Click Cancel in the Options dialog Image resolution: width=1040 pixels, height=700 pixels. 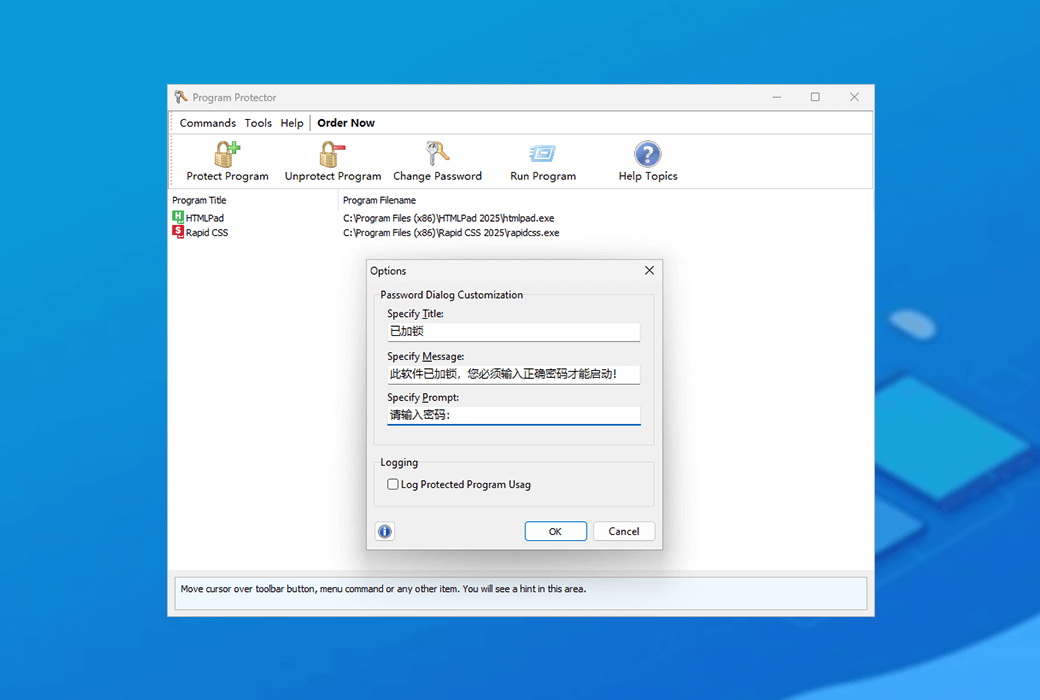click(623, 531)
